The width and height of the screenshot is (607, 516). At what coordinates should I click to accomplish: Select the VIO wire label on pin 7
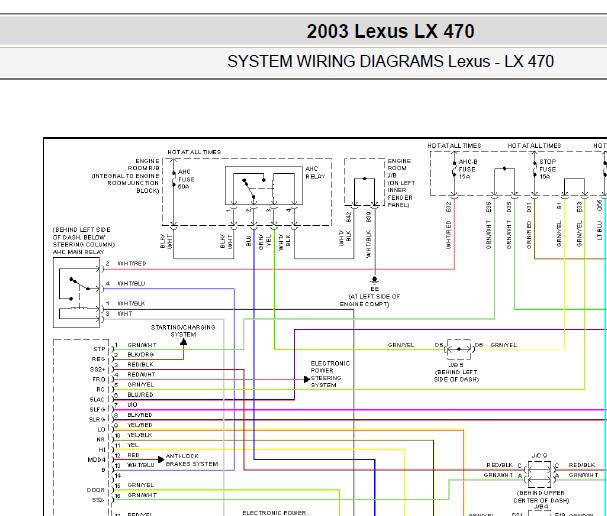coord(132,405)
